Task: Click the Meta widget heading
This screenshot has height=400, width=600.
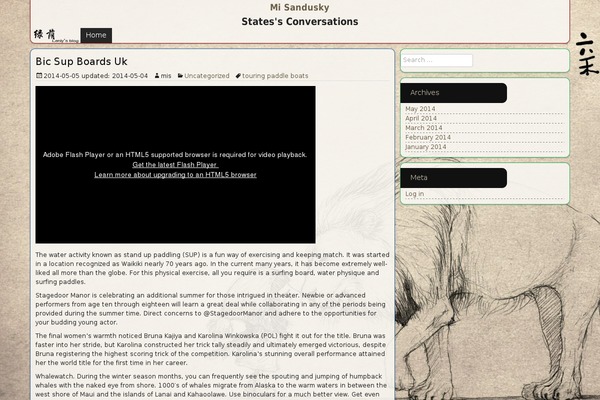Action: click(x=453, y=178)
